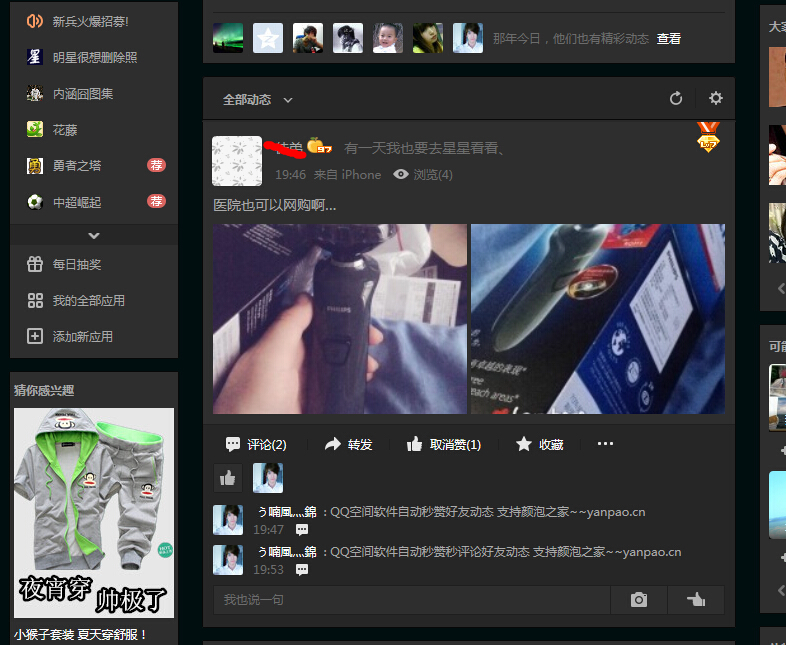Open the 全部动态 dropdown filter

(257, 100)
